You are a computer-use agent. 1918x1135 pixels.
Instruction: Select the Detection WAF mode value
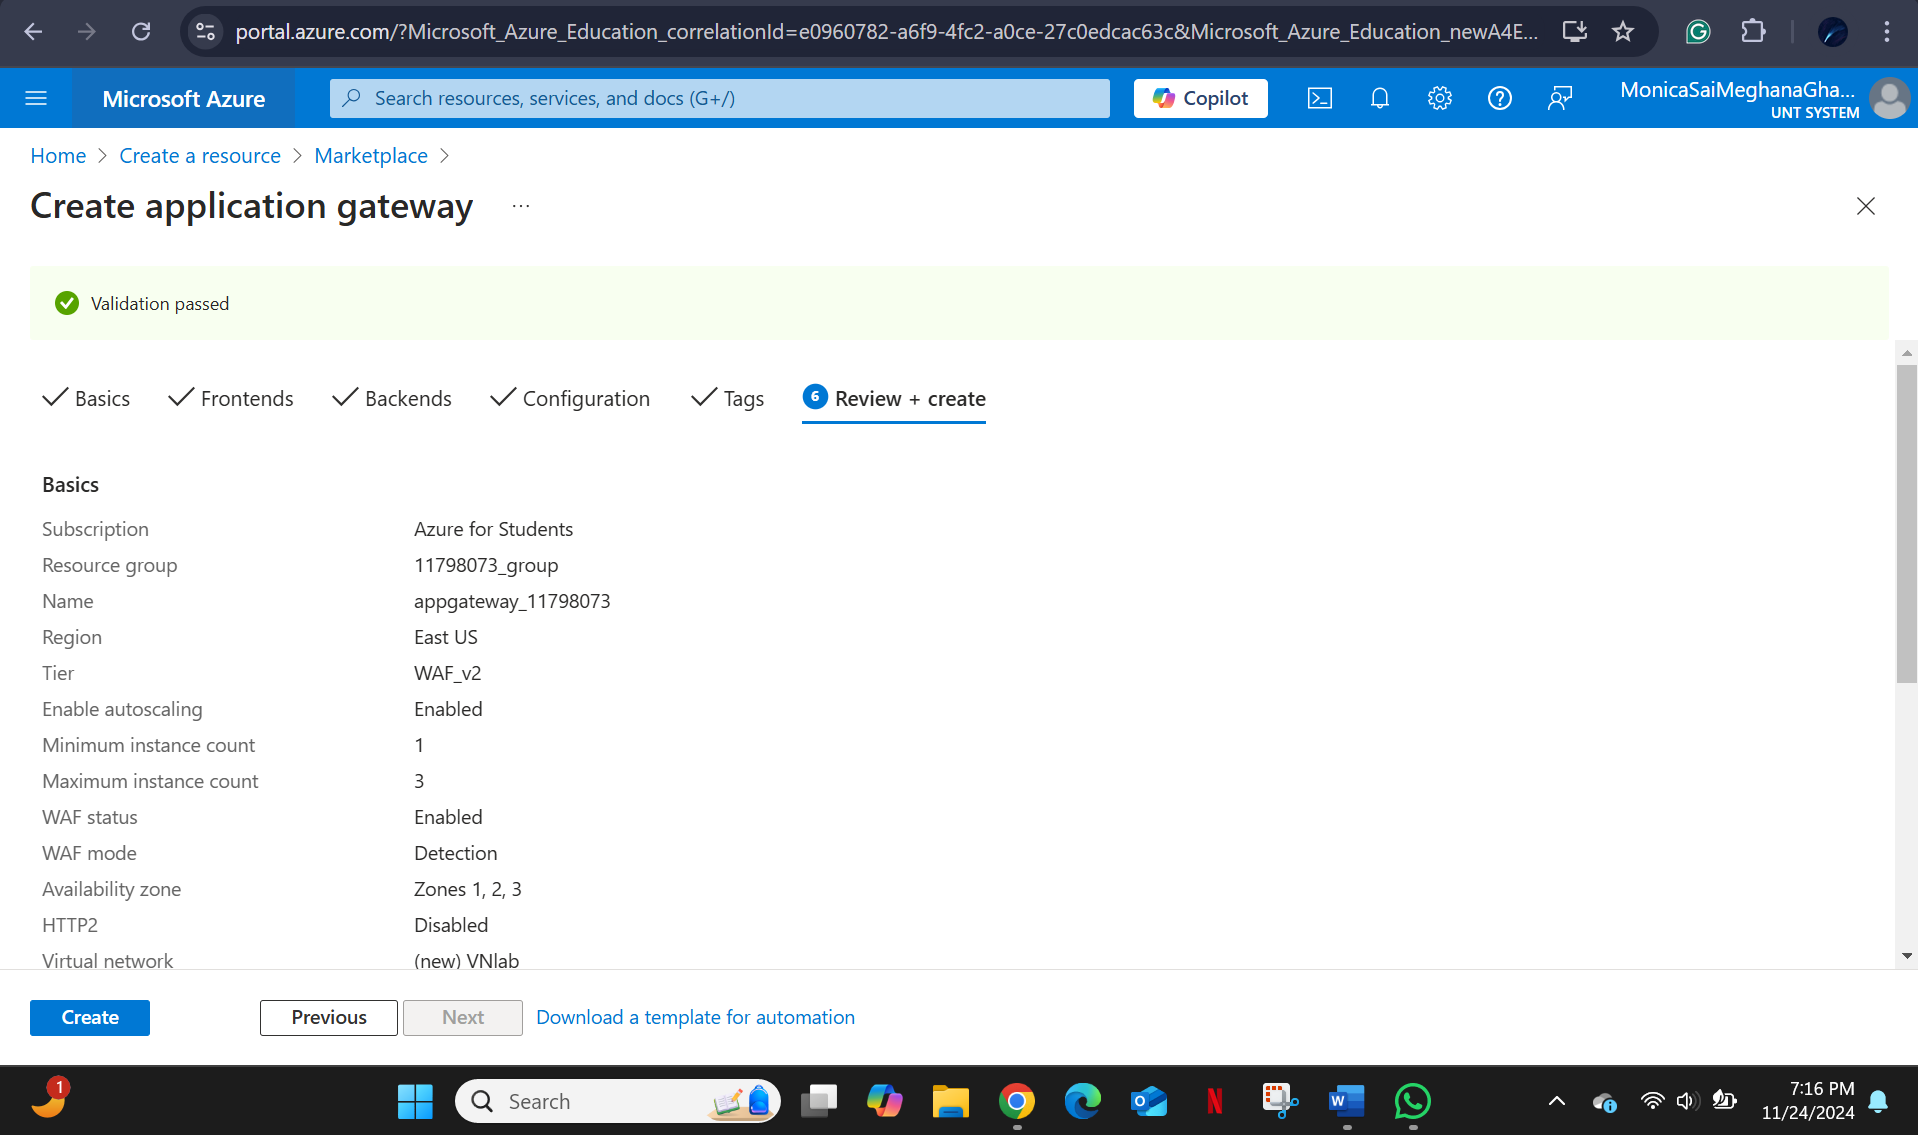(456, 853)
